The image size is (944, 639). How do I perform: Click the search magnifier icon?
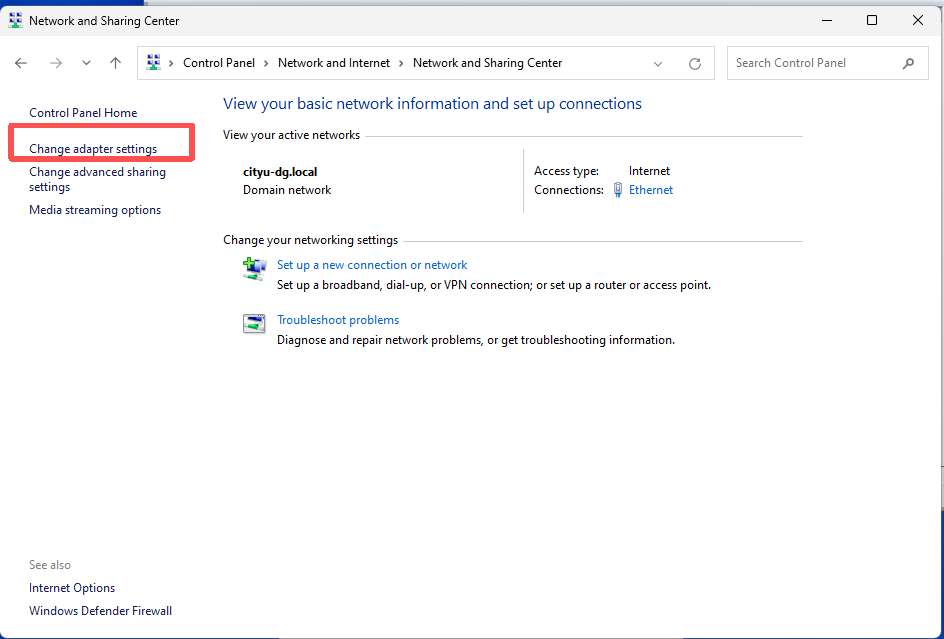click(x=908, y=63)
